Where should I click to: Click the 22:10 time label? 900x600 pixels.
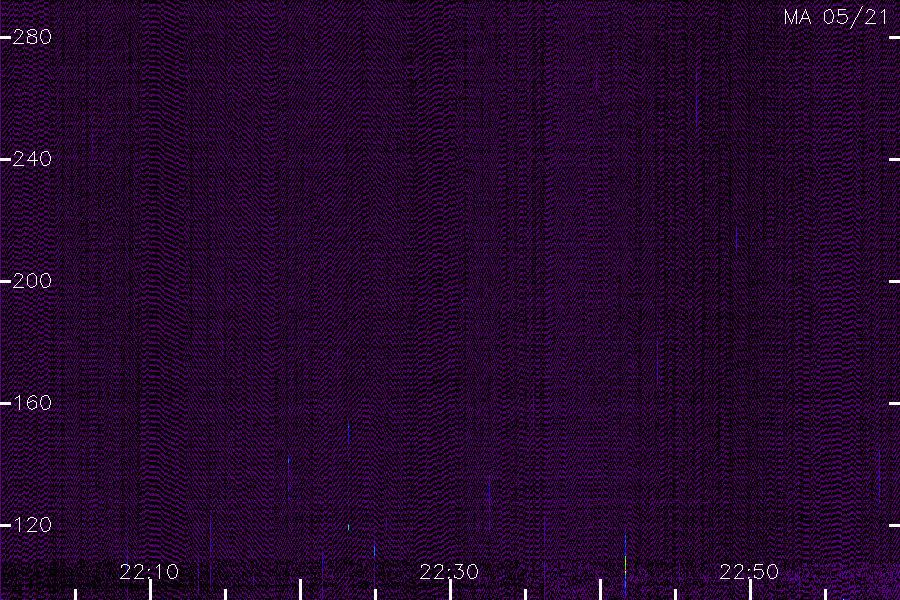point(149,572)
